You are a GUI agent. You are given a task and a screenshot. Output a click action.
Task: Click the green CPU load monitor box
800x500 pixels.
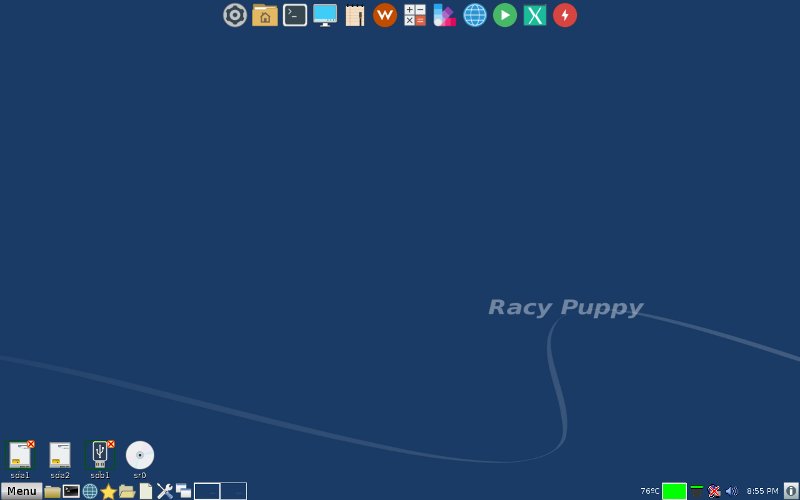674,491
